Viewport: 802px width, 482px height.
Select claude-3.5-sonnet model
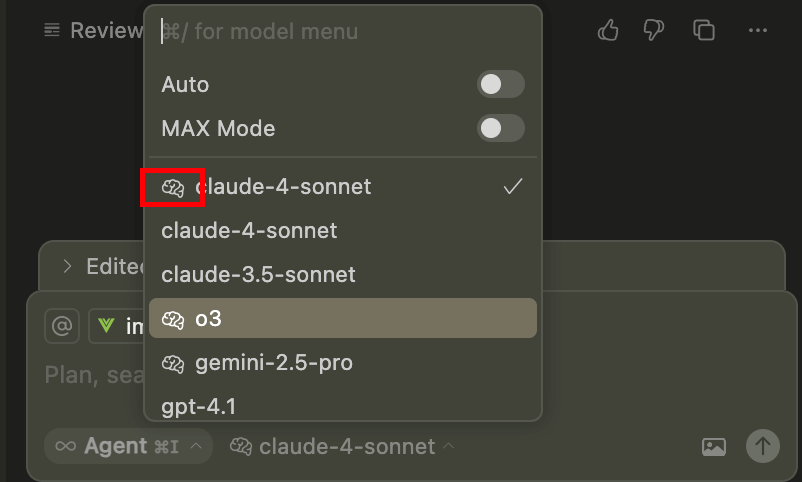[x=258, y=274]
